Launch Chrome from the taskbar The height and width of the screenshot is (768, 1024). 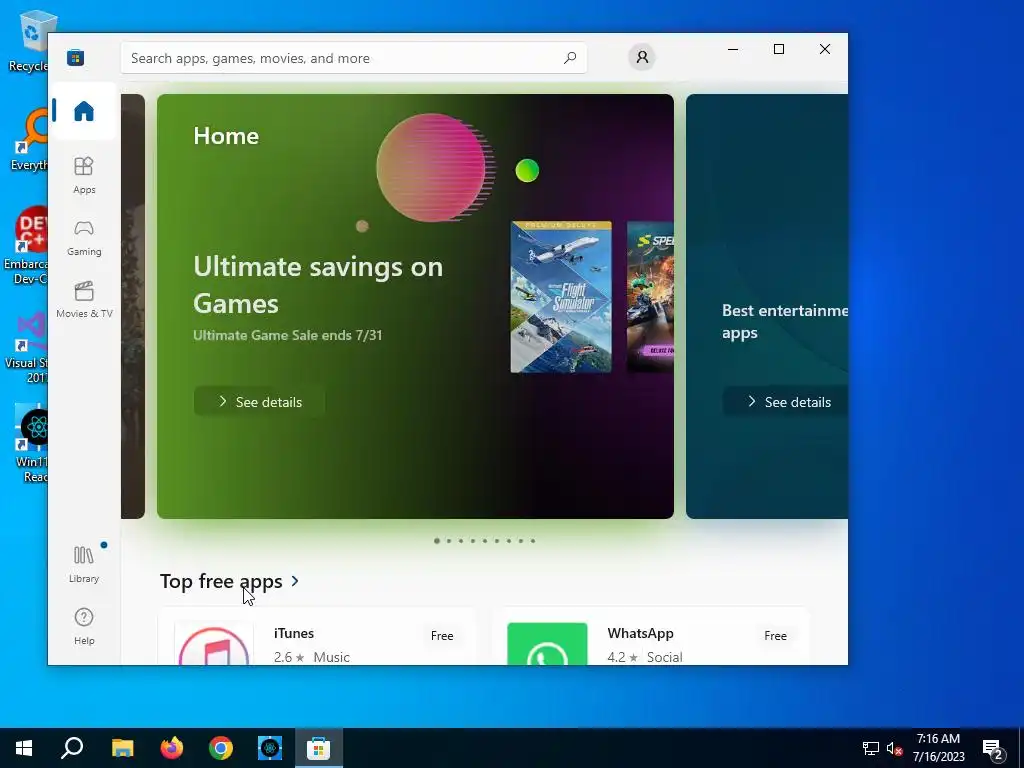click(221, 748)
